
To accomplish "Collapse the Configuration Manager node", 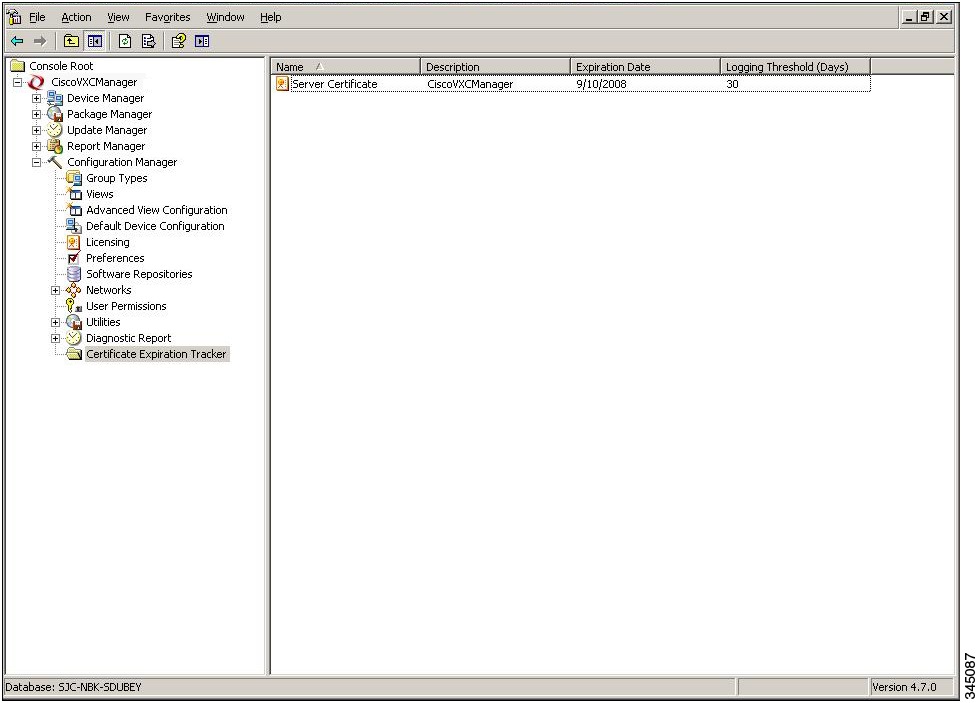I will click(36, 162).
